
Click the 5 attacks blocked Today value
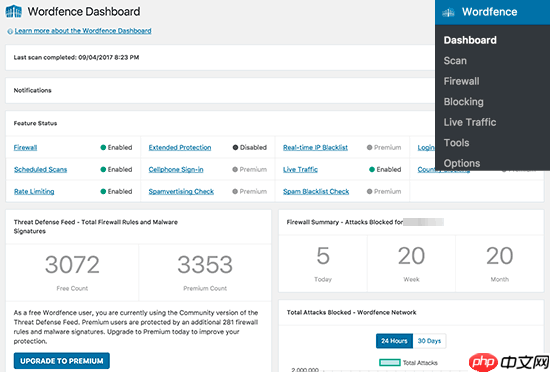click(x=323, y=256)
